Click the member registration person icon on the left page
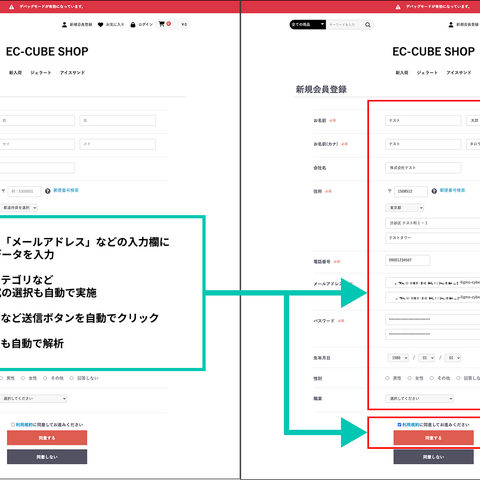 pos(64,25)
